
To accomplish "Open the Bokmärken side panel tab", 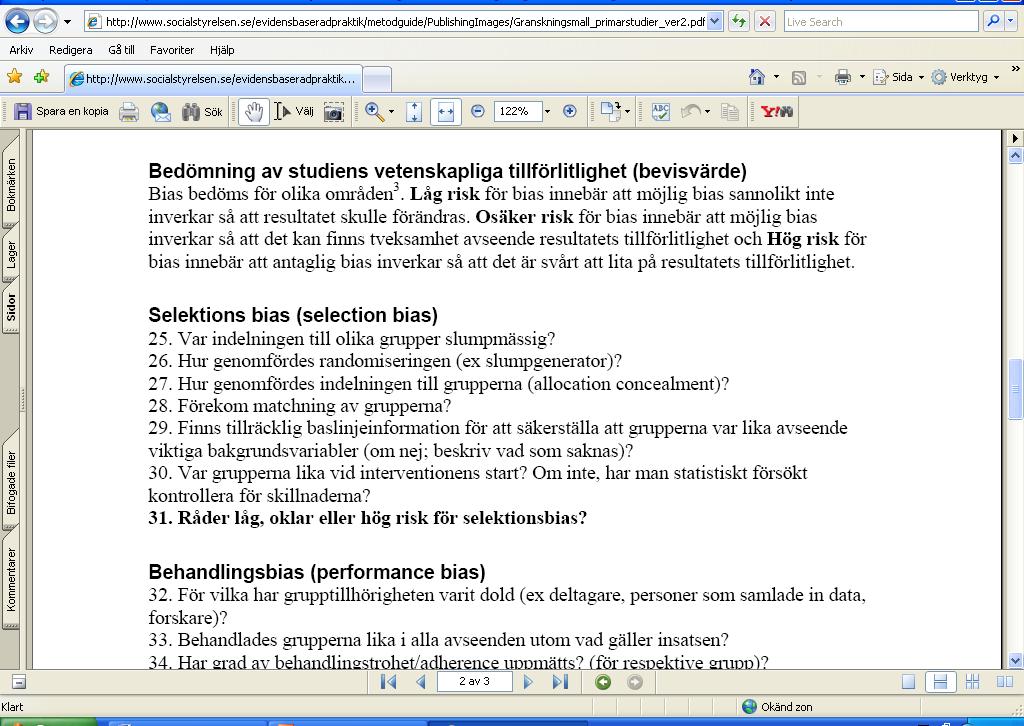I will tap(10, 185).
